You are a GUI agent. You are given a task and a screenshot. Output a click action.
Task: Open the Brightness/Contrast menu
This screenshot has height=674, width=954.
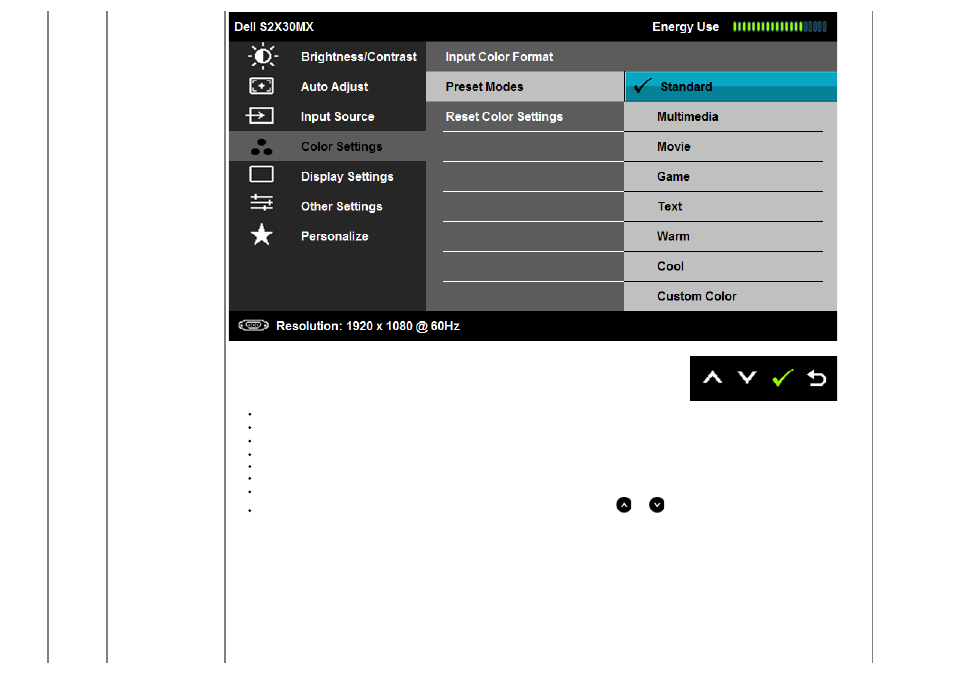327,57
